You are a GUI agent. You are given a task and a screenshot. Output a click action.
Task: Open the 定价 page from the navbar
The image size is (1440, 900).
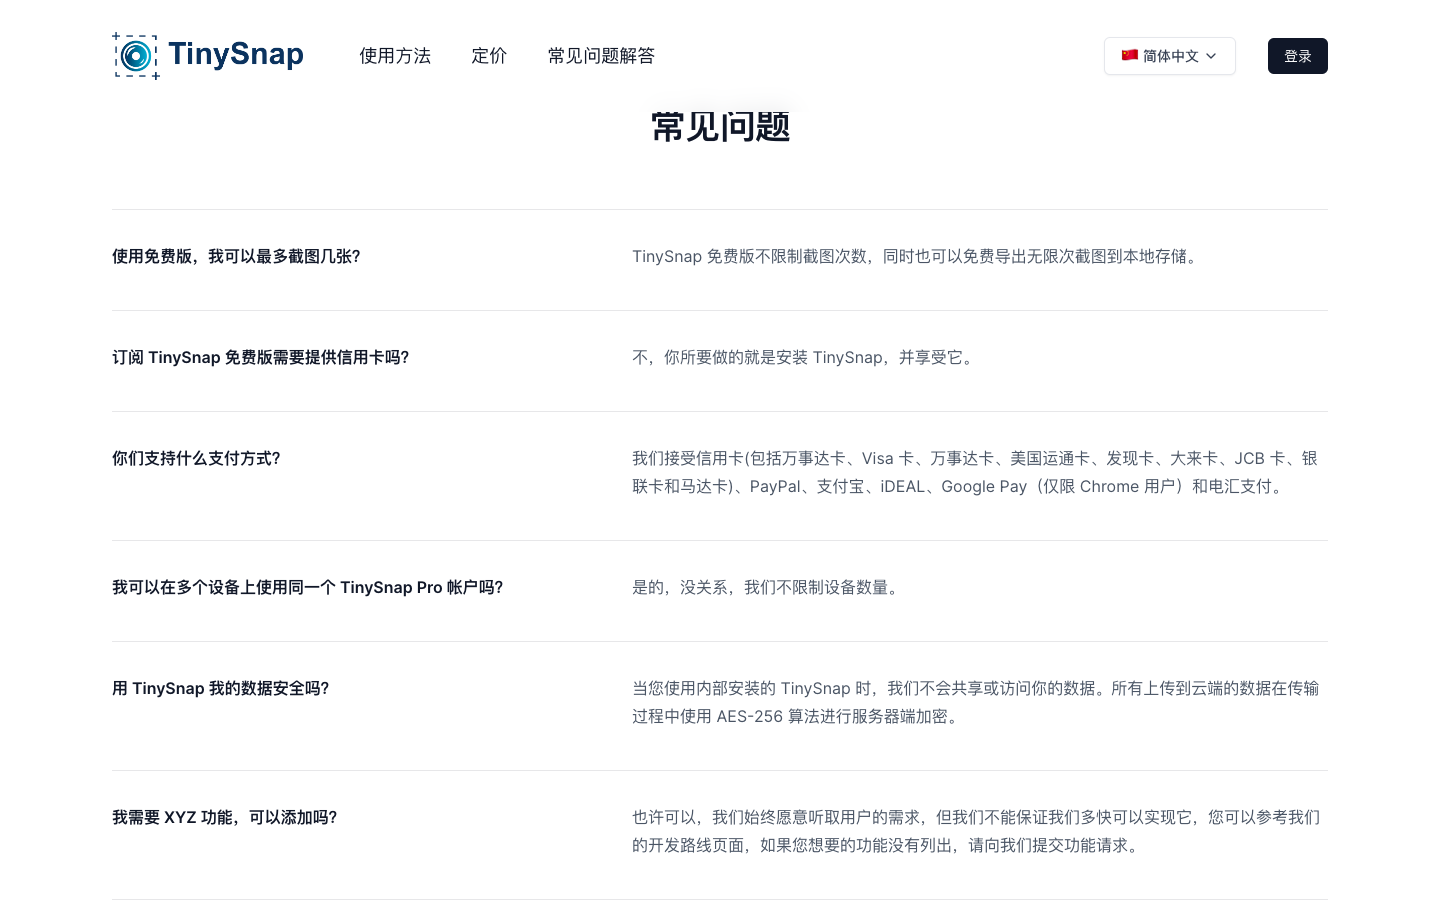pyautogui.click(x=489, y=56)
